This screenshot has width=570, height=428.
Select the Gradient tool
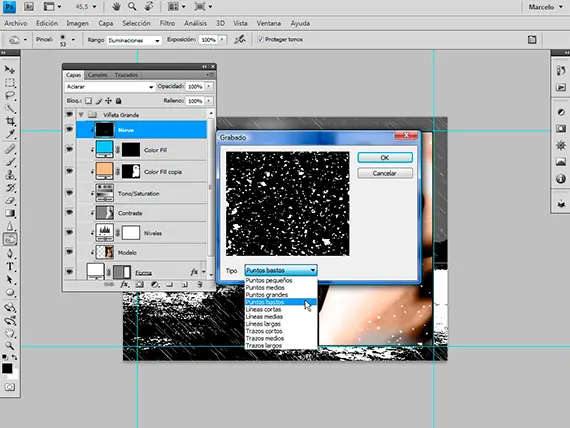10,213
